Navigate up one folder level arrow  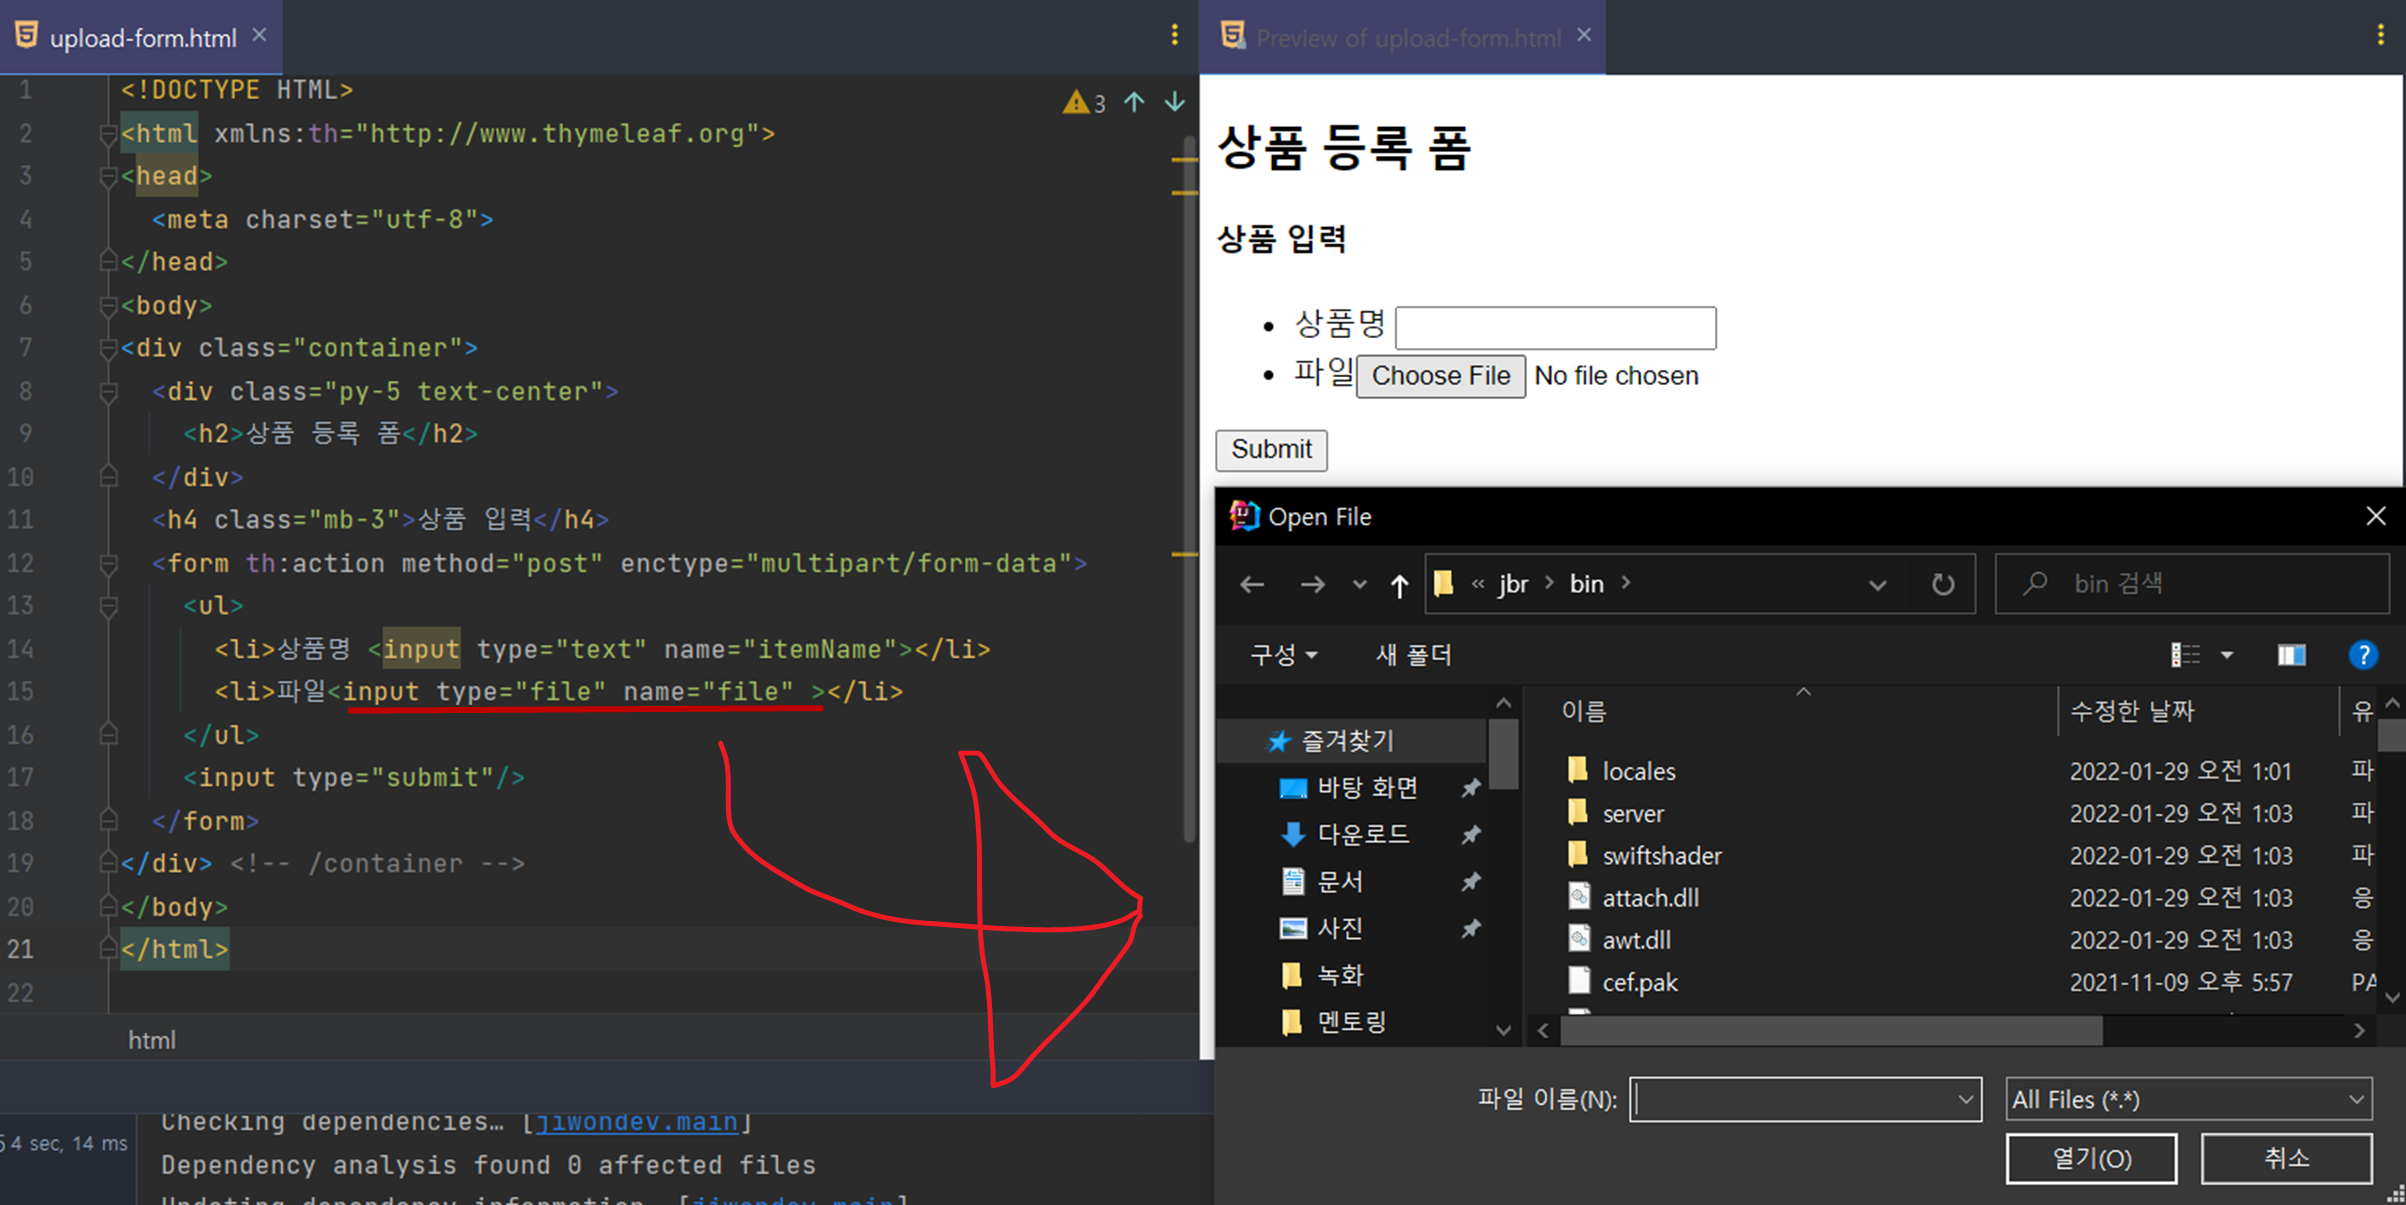click(1399, 585)
